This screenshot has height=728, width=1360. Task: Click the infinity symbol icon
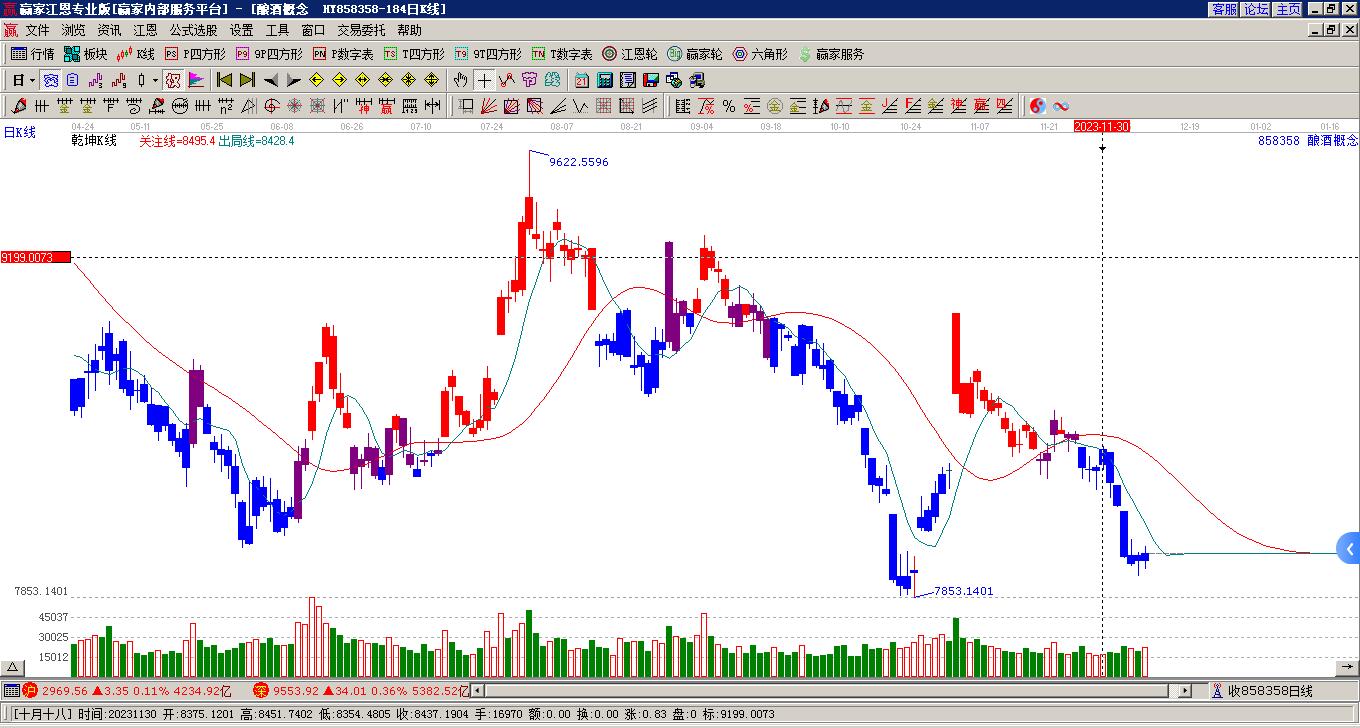1061,106
